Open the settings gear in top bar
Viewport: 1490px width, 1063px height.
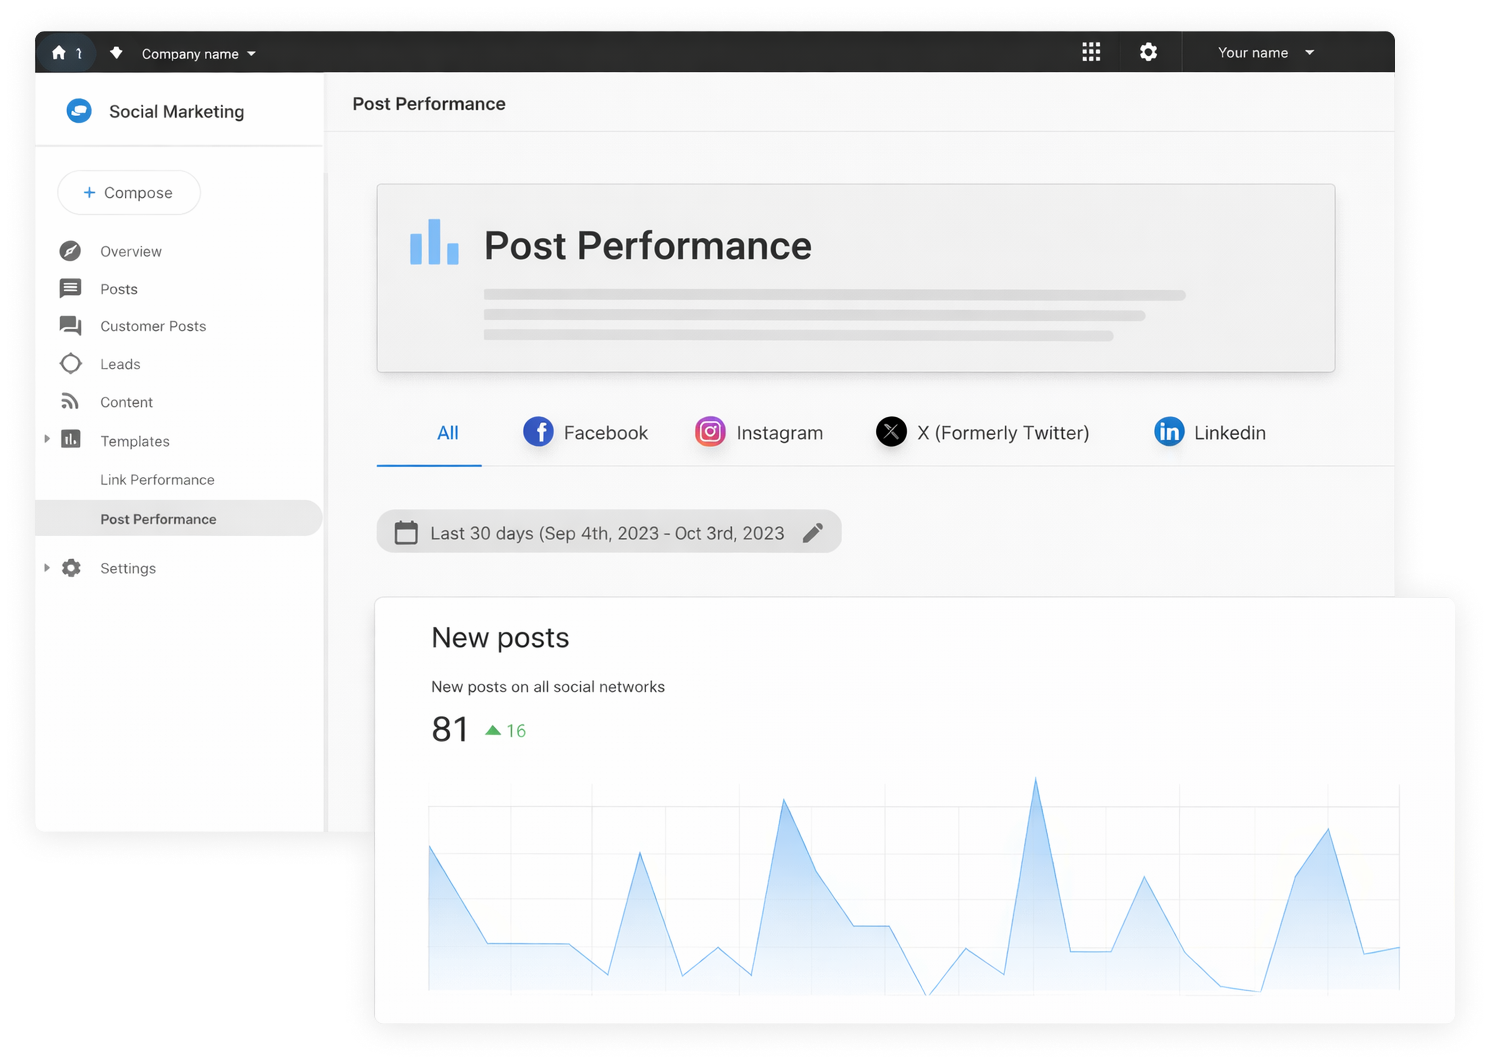[x=1148, y=51]
